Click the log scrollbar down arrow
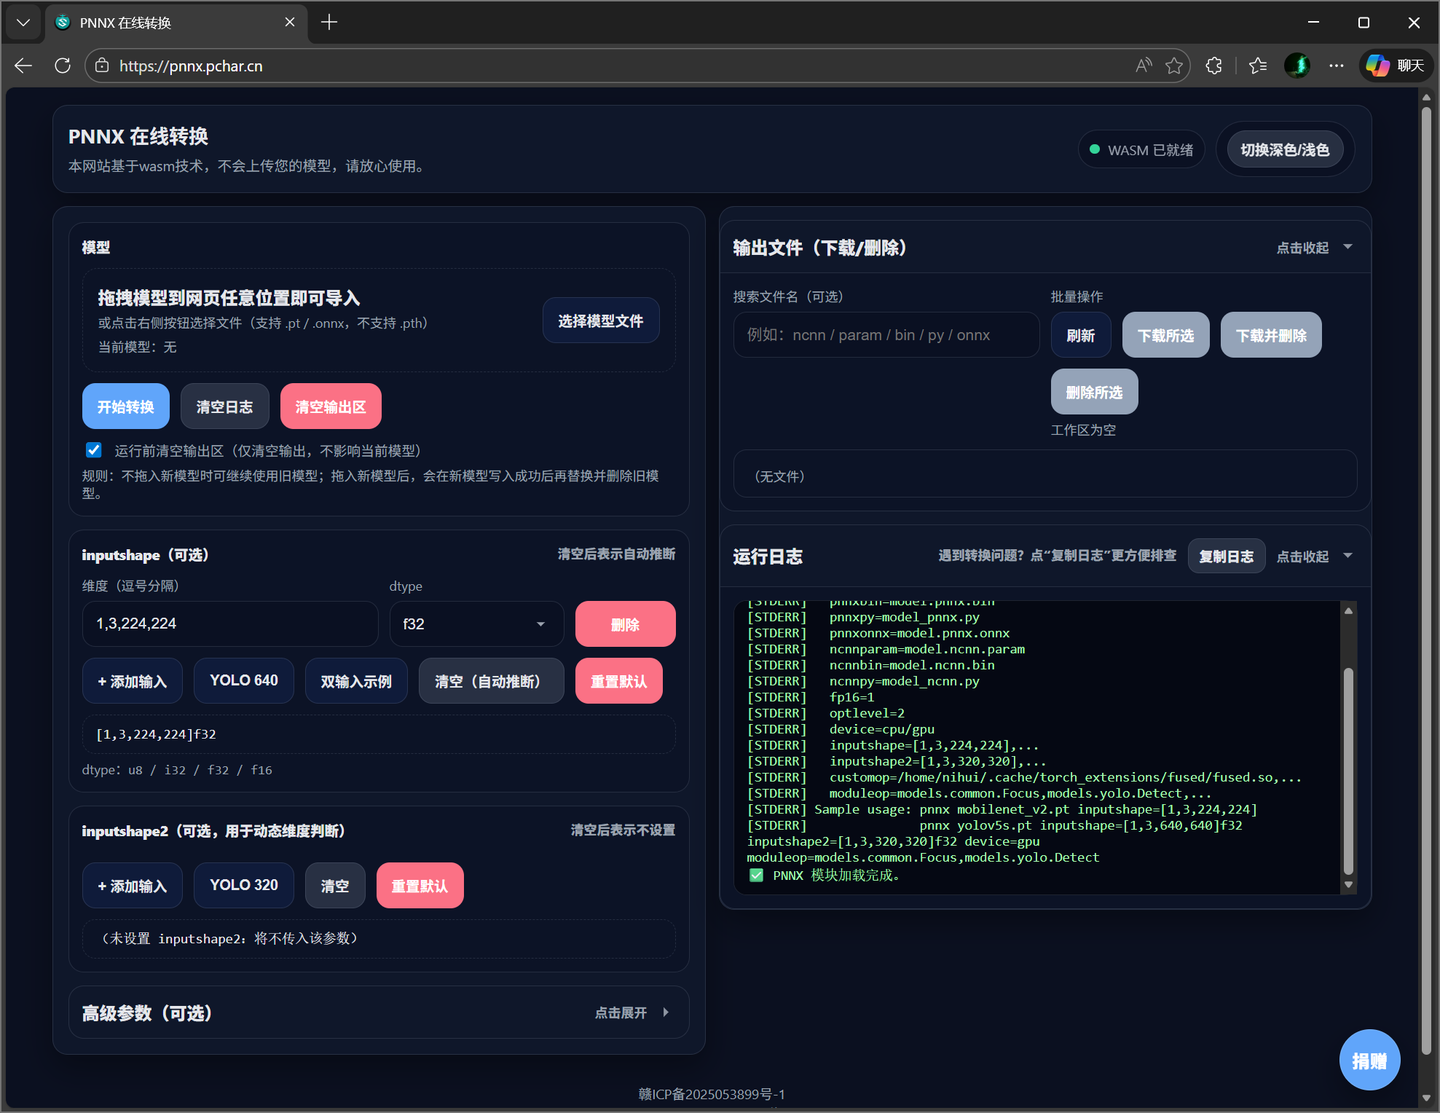1440x1113 pixels. [1348, 885]
